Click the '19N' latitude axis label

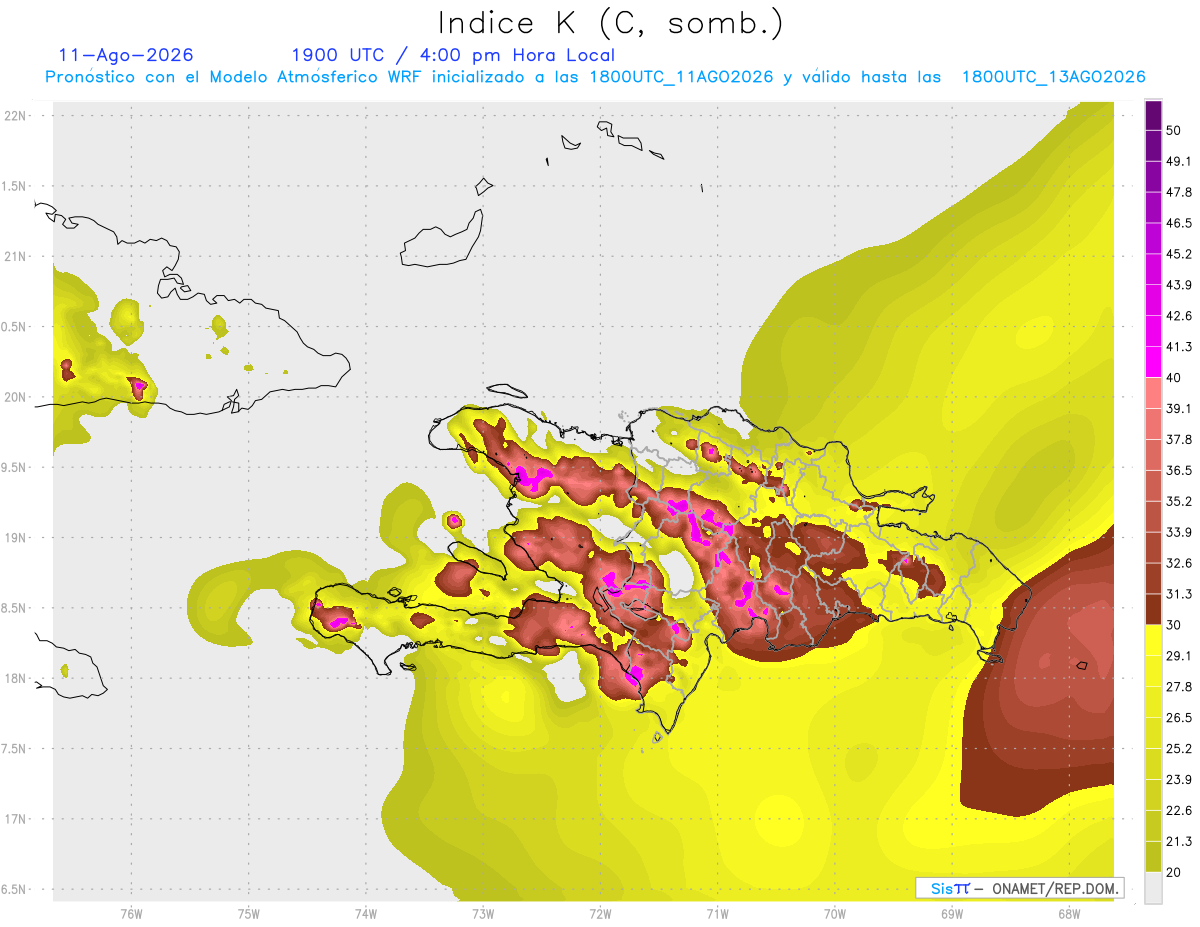pyautogui.click(x=16, y=537)
